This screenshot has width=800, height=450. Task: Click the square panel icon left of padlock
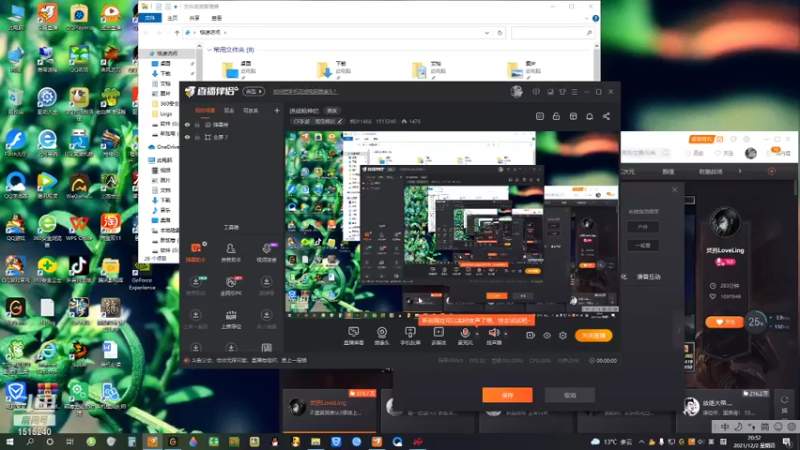(x=540, y=116)
